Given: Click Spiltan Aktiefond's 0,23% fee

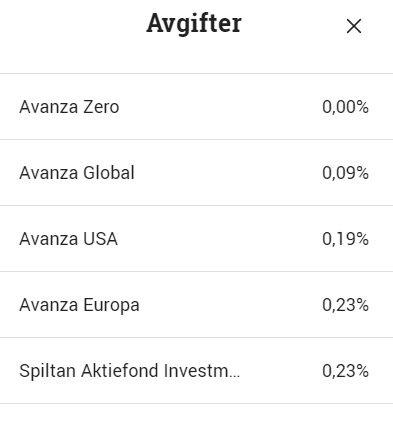Looking at the screenshot, I should [x=345, y=371].
